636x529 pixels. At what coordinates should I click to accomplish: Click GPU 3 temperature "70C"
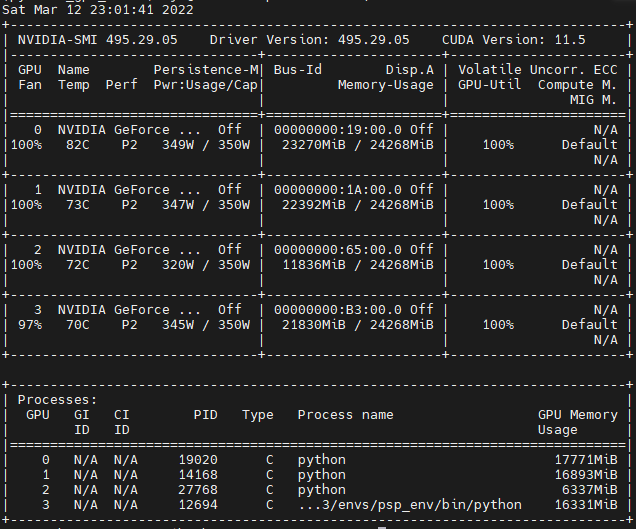[78, 325]
